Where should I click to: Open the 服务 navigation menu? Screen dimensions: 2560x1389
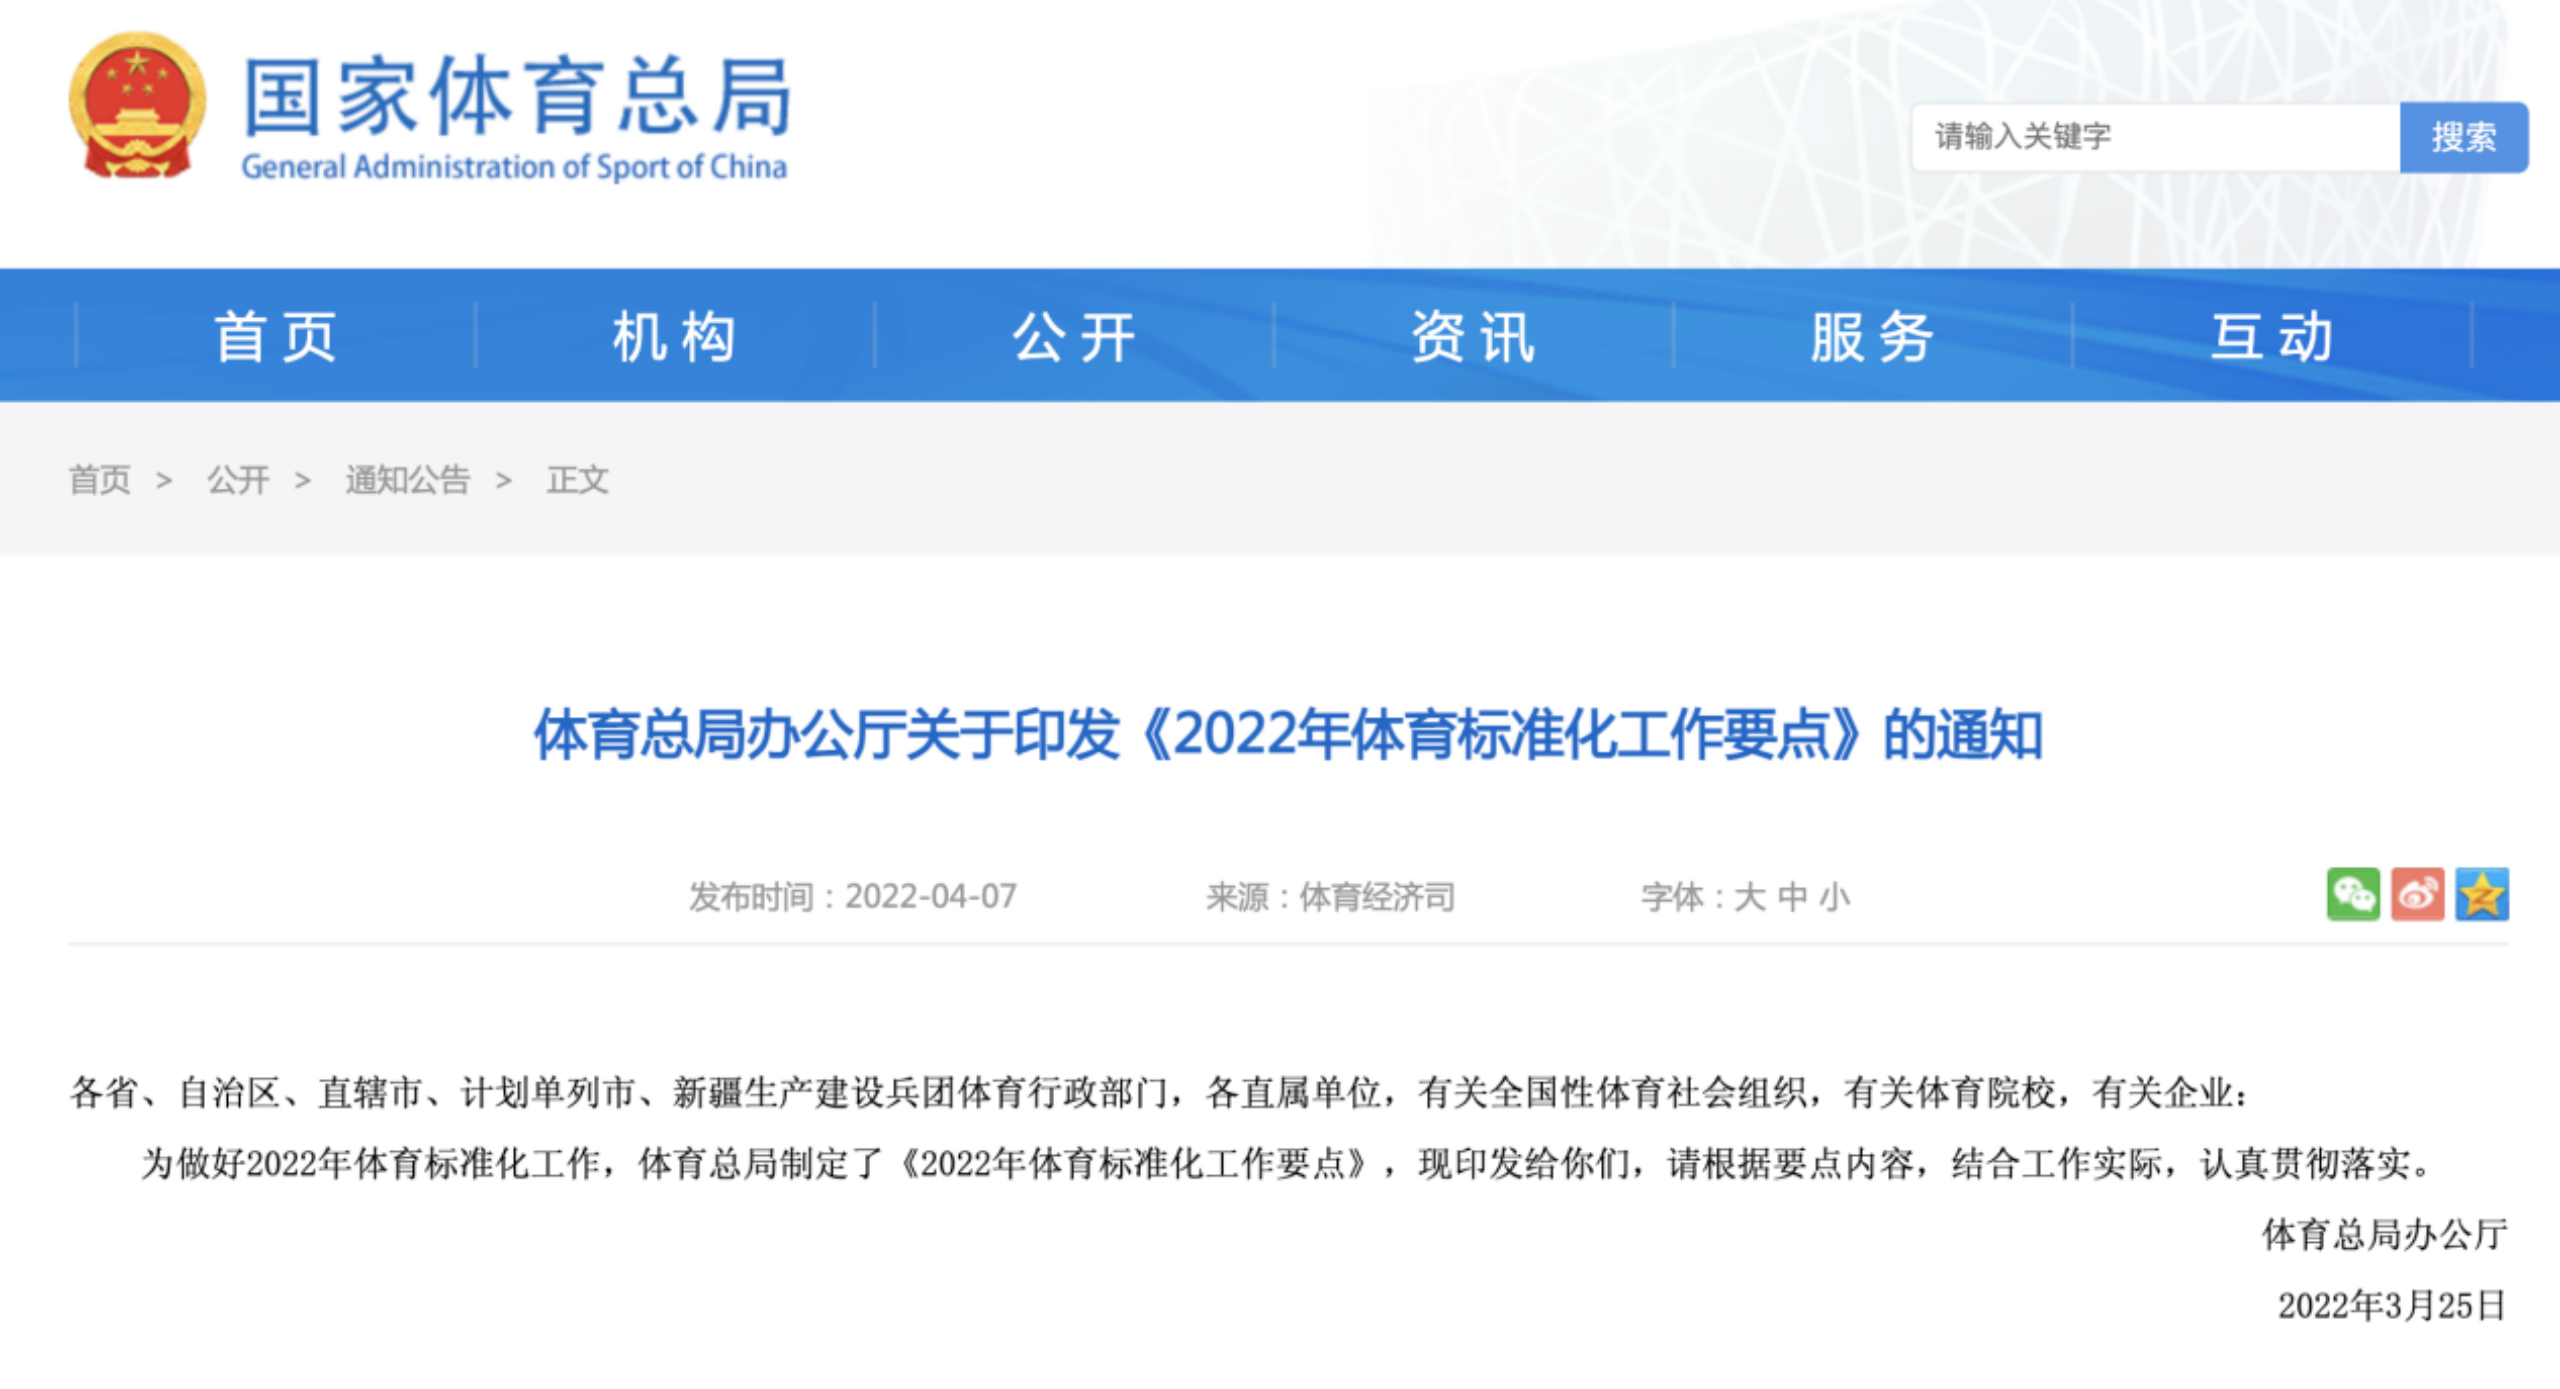pos(1873,336)
